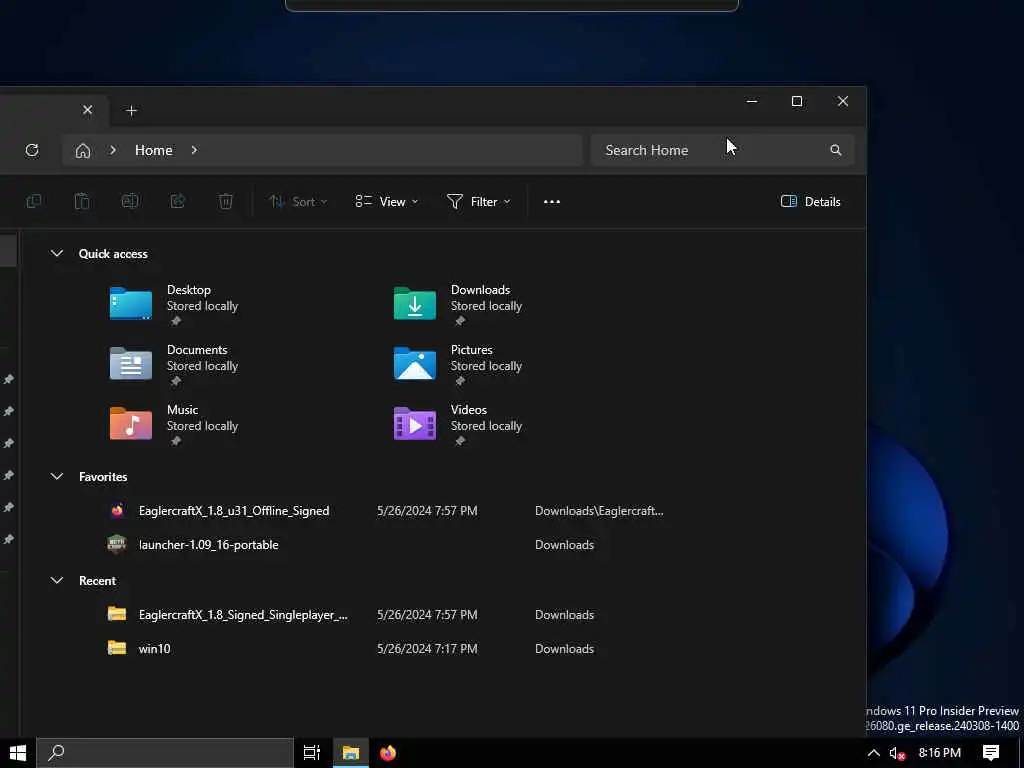The width and height of the screenshot is (1024, 768).
Task: Click the pin icon under Documents
Action: (176, 381)
